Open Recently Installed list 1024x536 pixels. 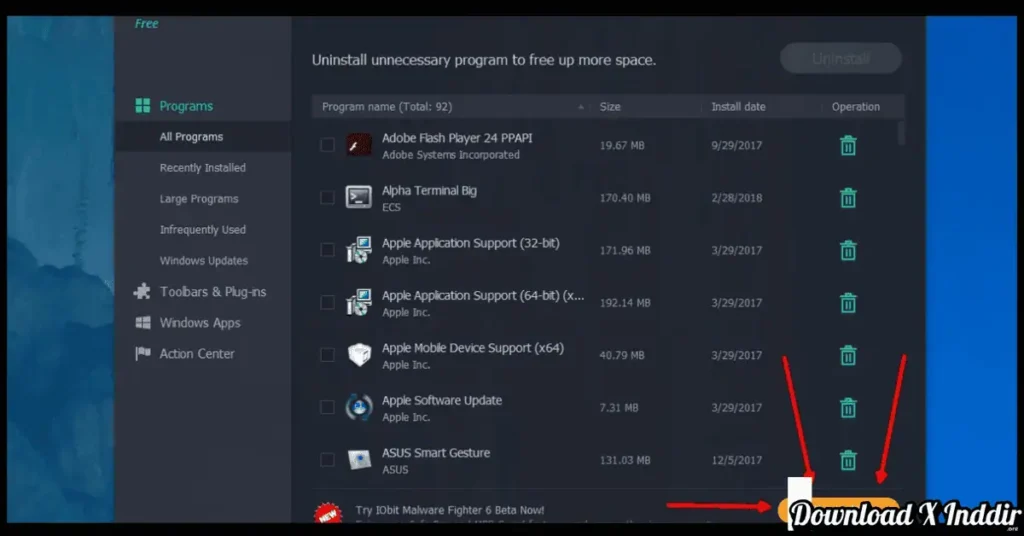click(x=202, y=168)
